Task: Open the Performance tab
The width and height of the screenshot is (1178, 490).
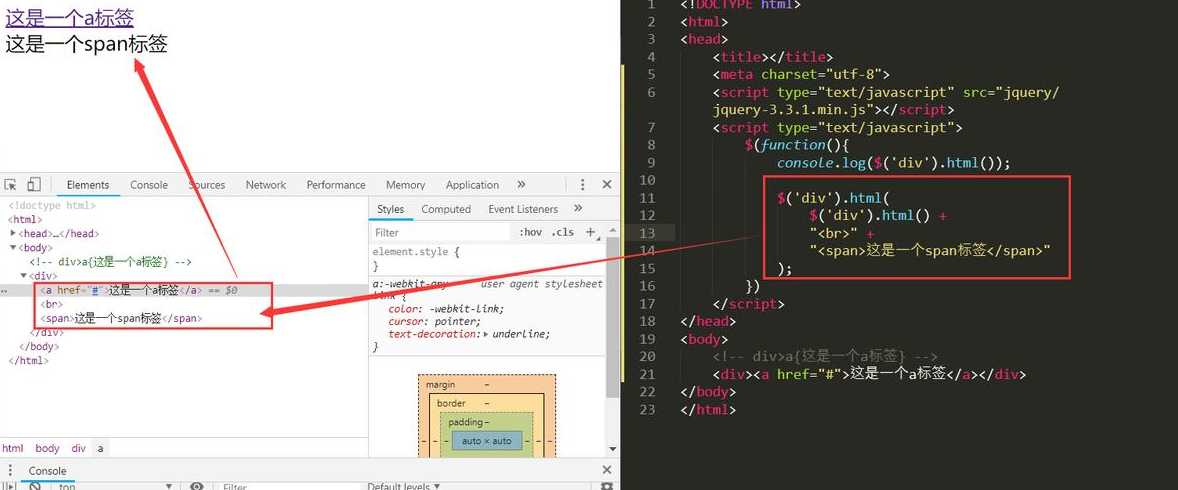Action: point(336,185)
